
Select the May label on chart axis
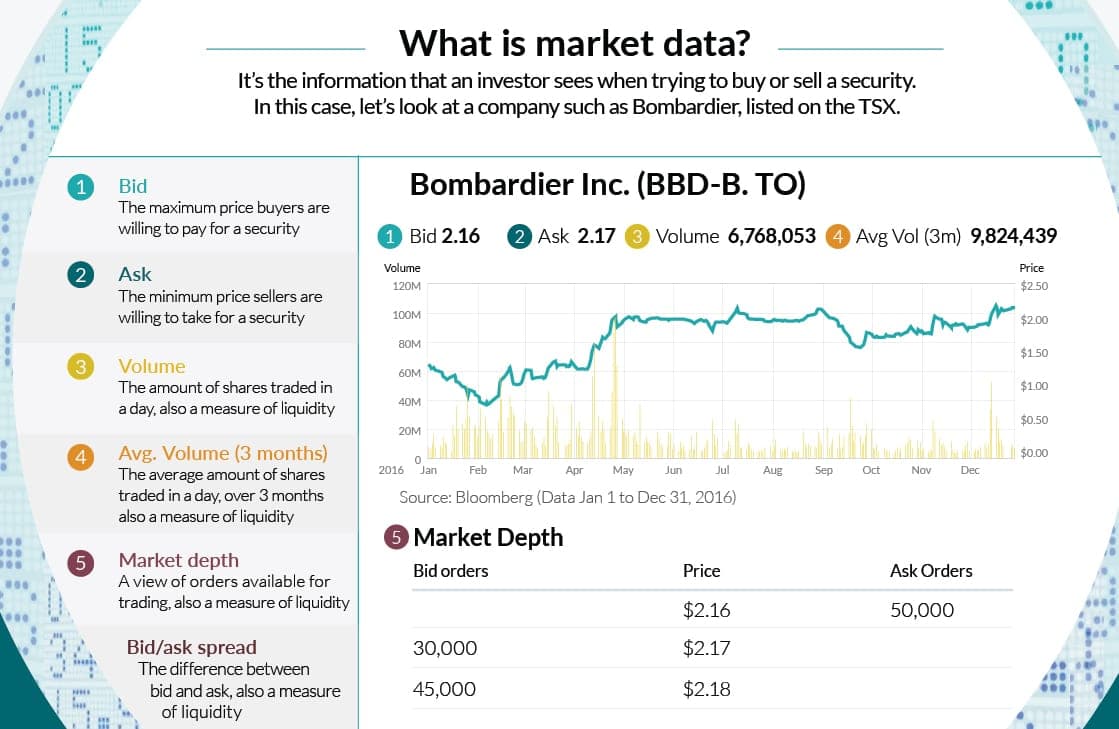(623, 470)
